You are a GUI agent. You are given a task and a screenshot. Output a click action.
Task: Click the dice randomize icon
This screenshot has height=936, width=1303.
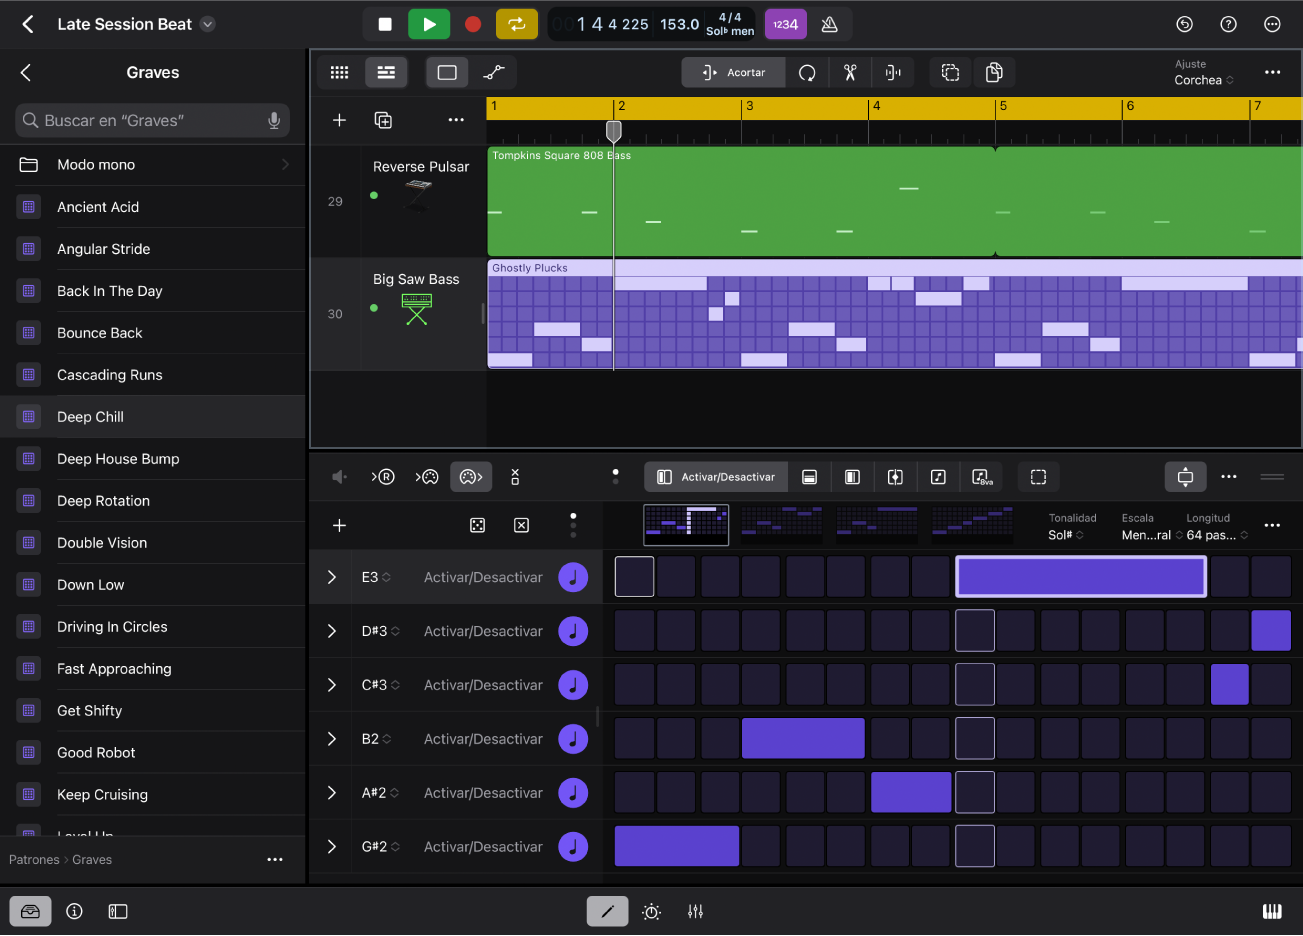pos(478,525)
